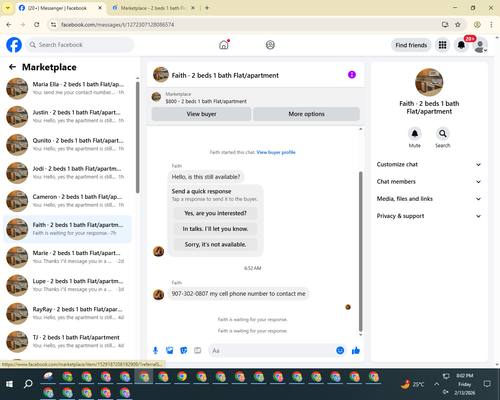The image size is (500, 400).
Task: Expand the Privacy & support section
Action: click(x=429, y=216)
